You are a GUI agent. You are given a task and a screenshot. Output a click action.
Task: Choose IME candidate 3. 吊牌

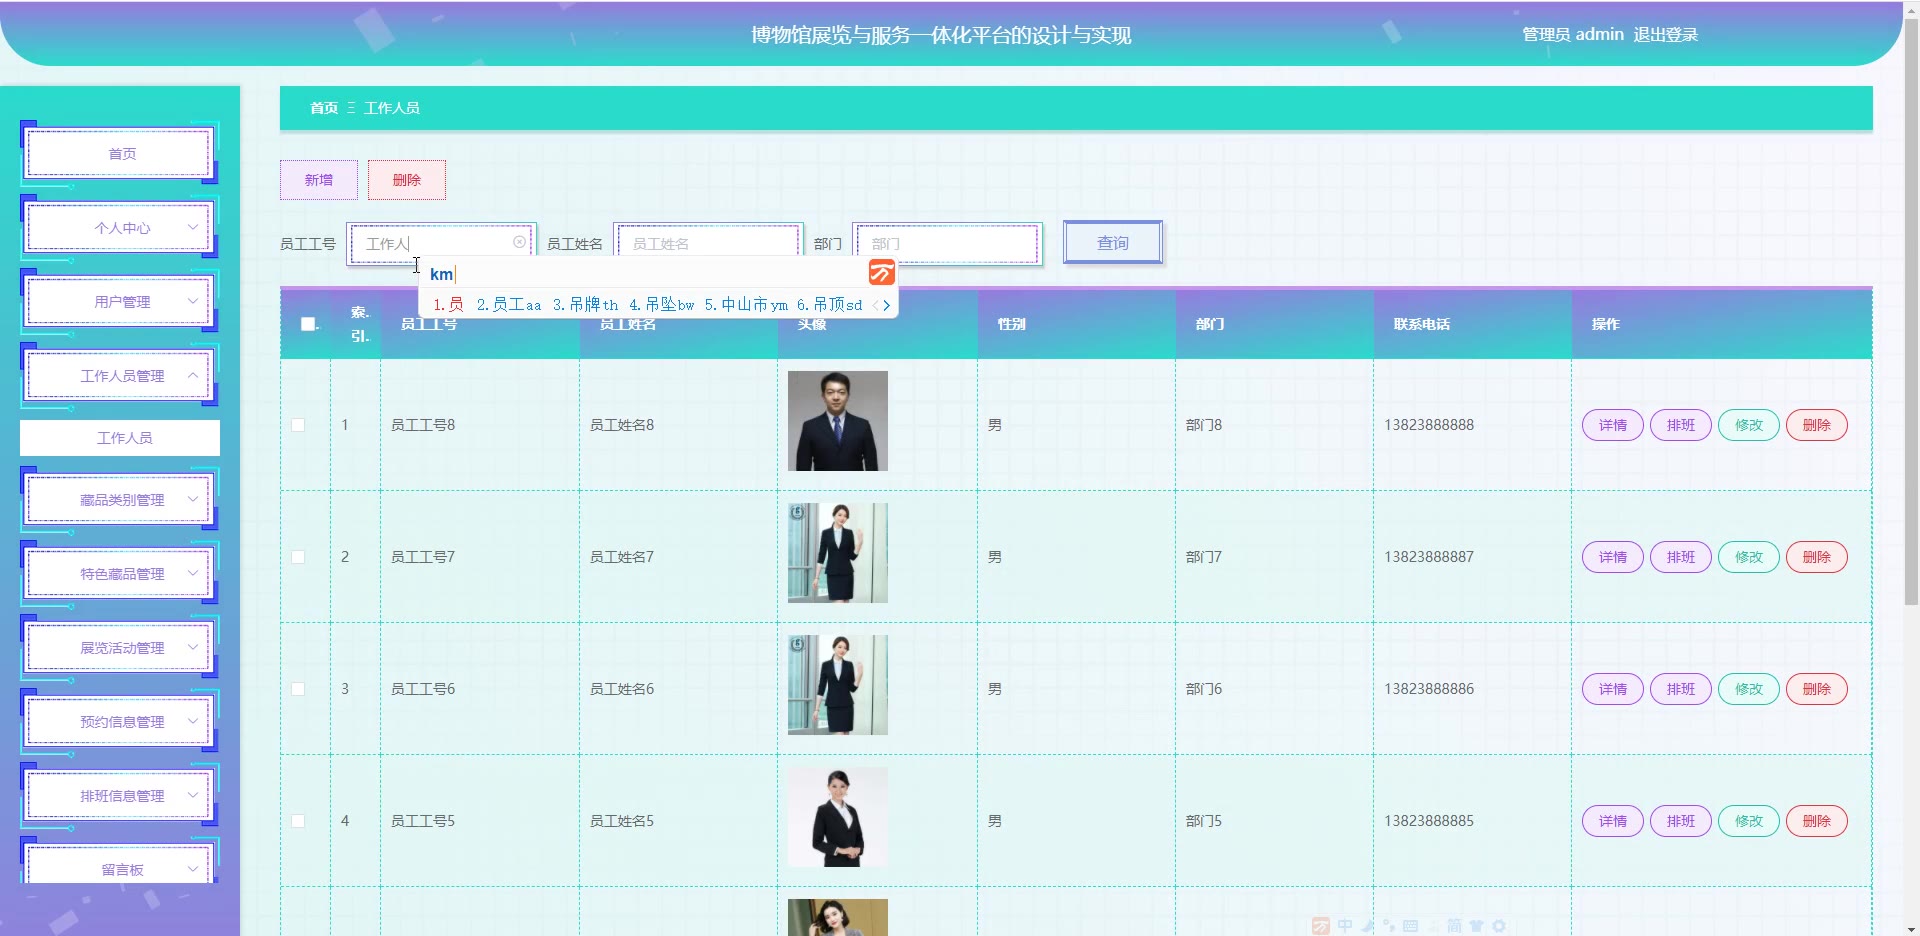(585, 305)
